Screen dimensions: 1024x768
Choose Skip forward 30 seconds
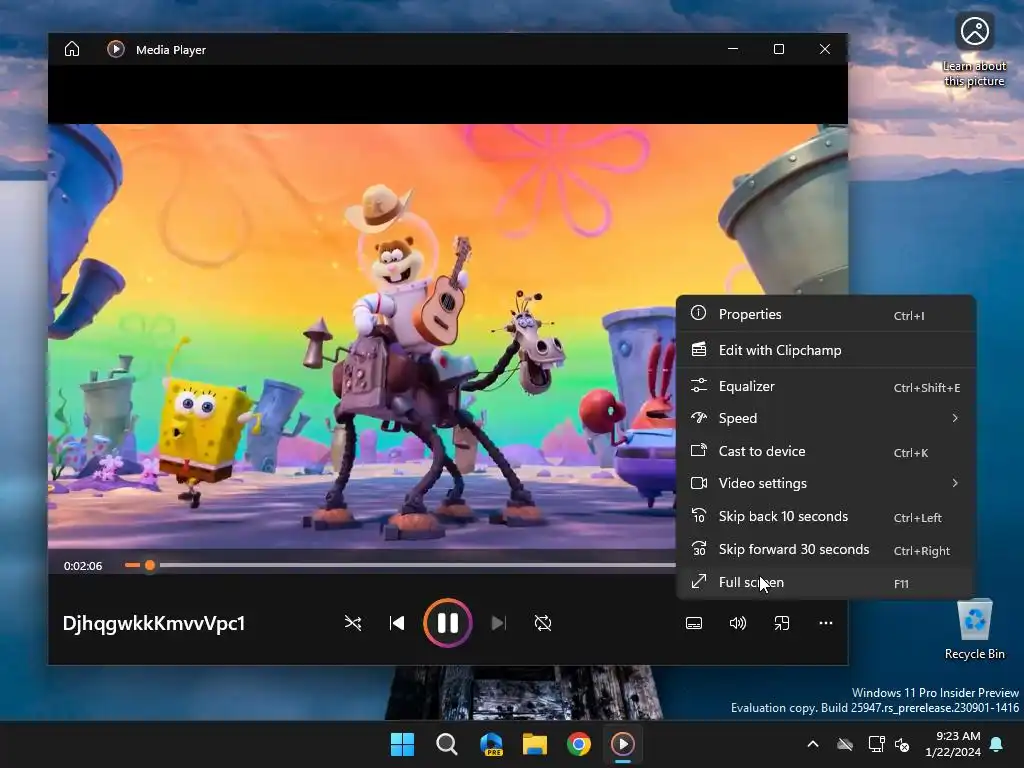tap(826, 549)
